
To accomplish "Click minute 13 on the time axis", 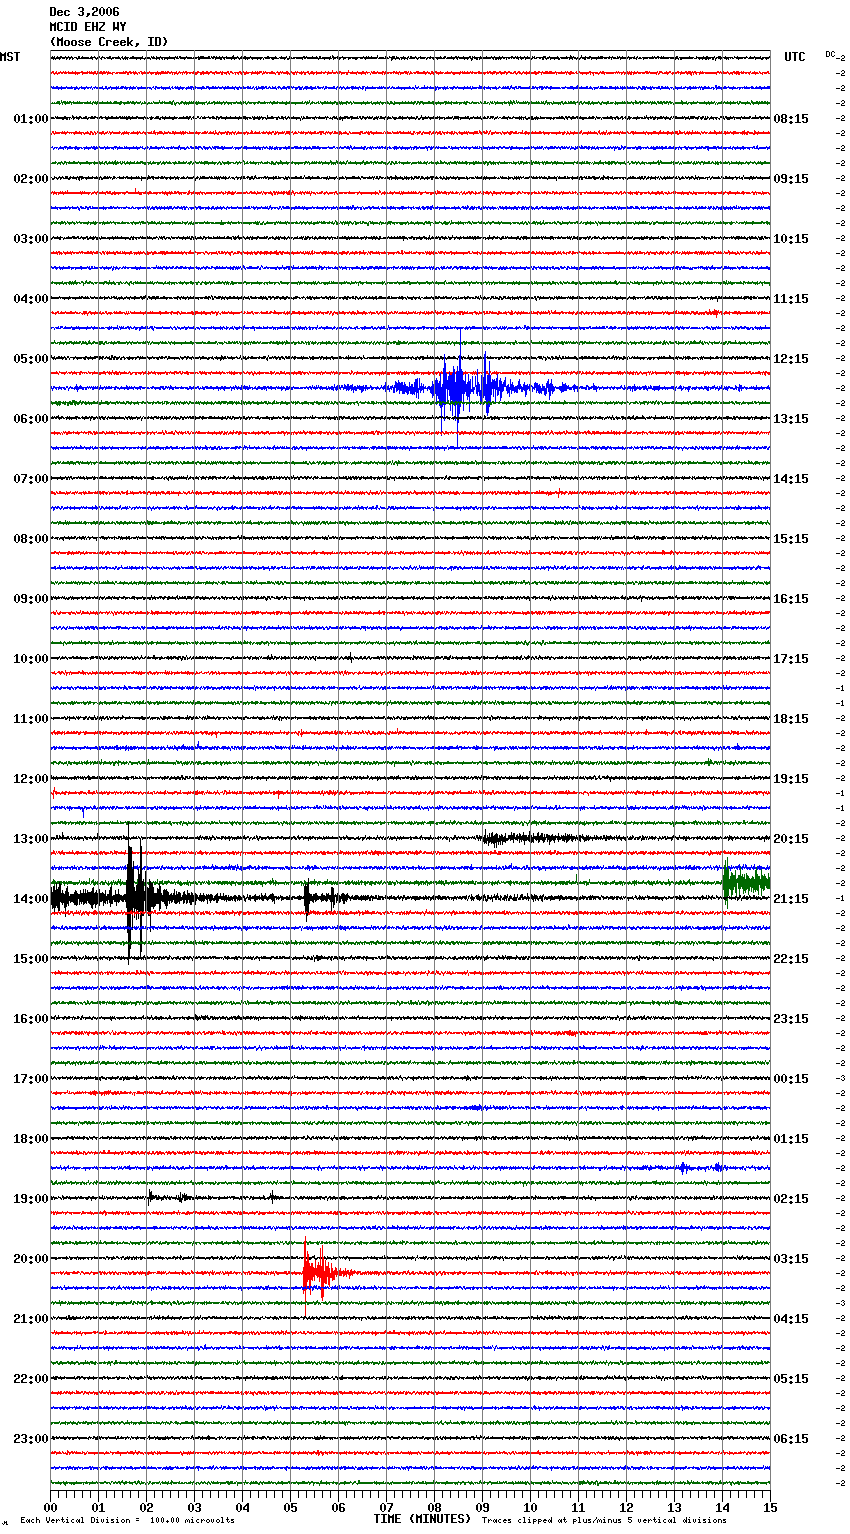I will [674, 1507].
